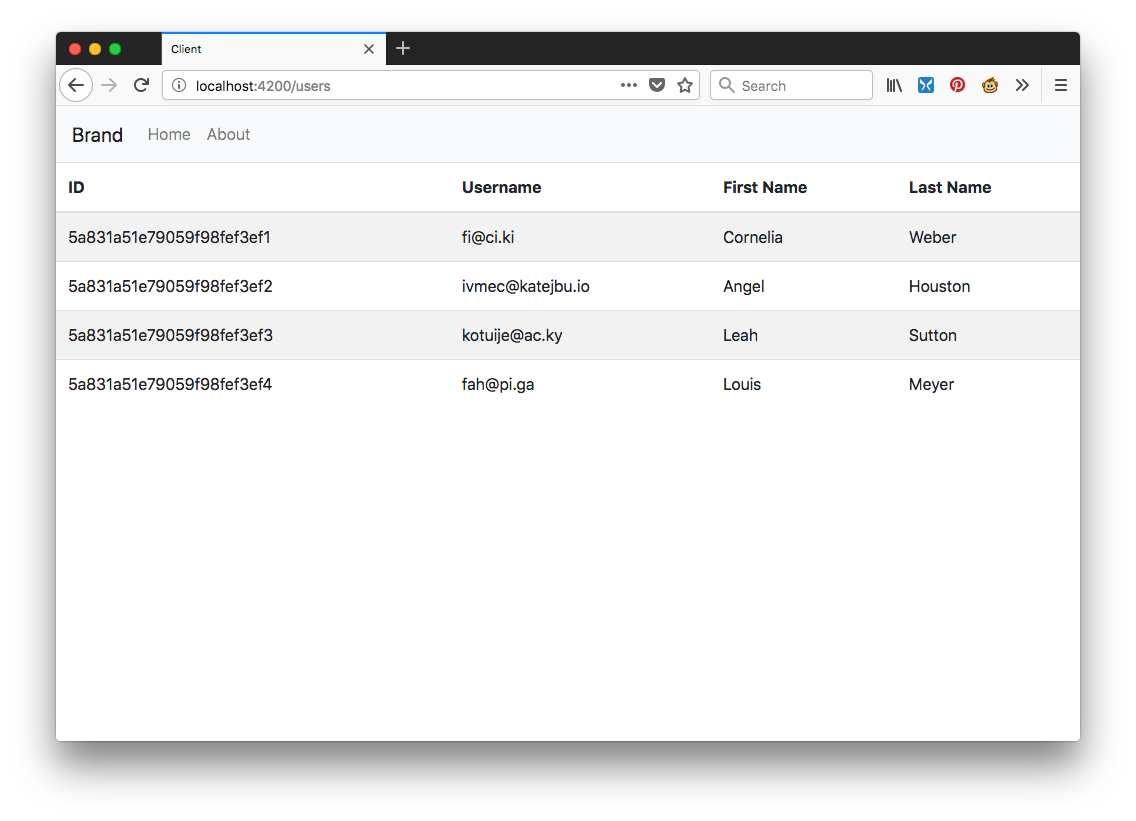
Task: Bookmark this page with the star
Action: 685,86
